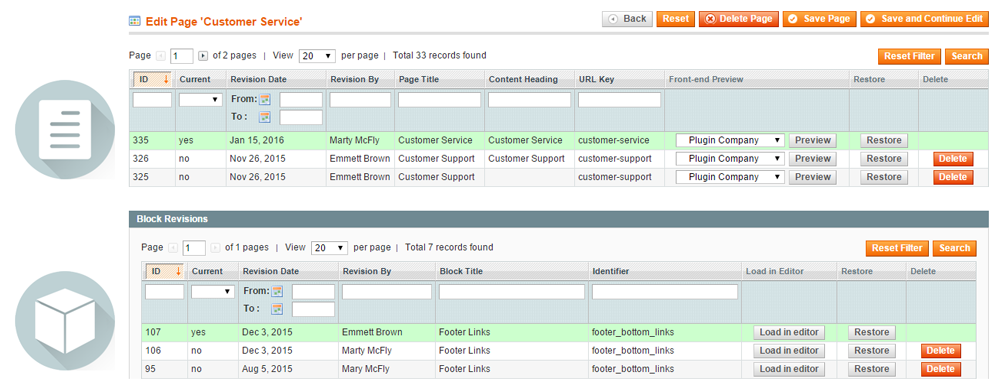
Task: Click the Reset button in page header
Action: pyautogui.click(x=675, y=19)
